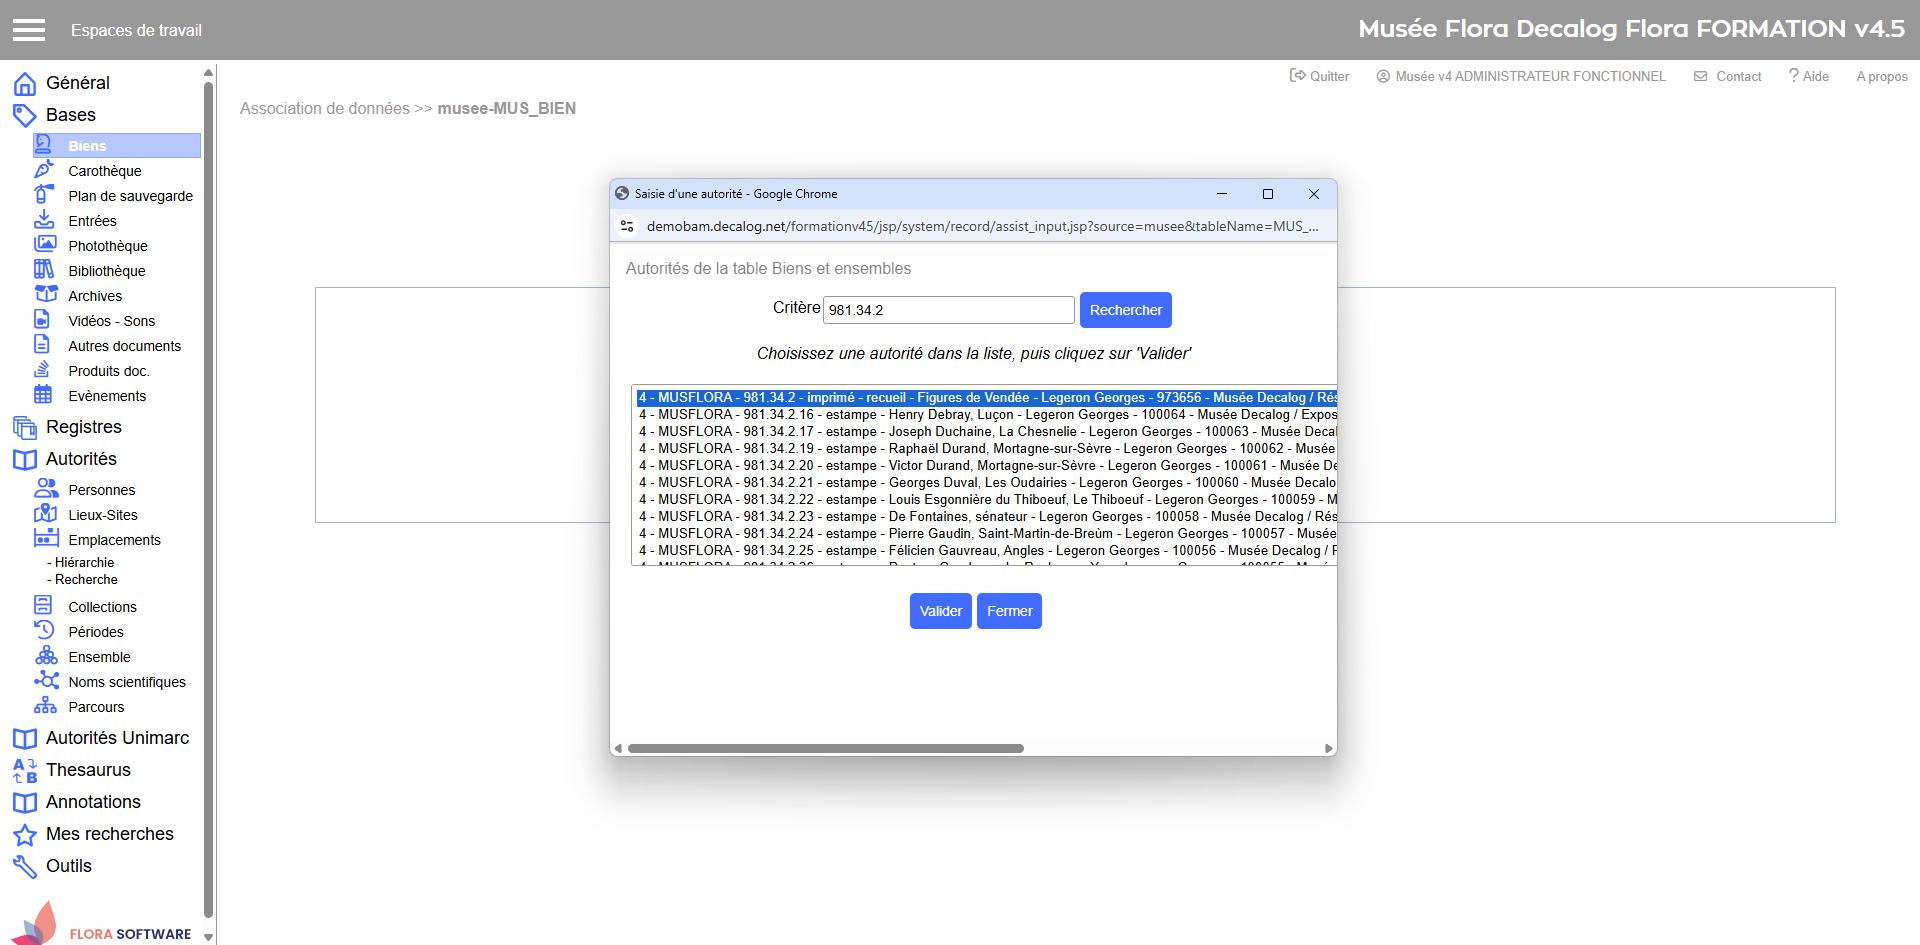
Task: Click the Evènements calendar icon
Action: pyautogui.click(x=44, y=395)
